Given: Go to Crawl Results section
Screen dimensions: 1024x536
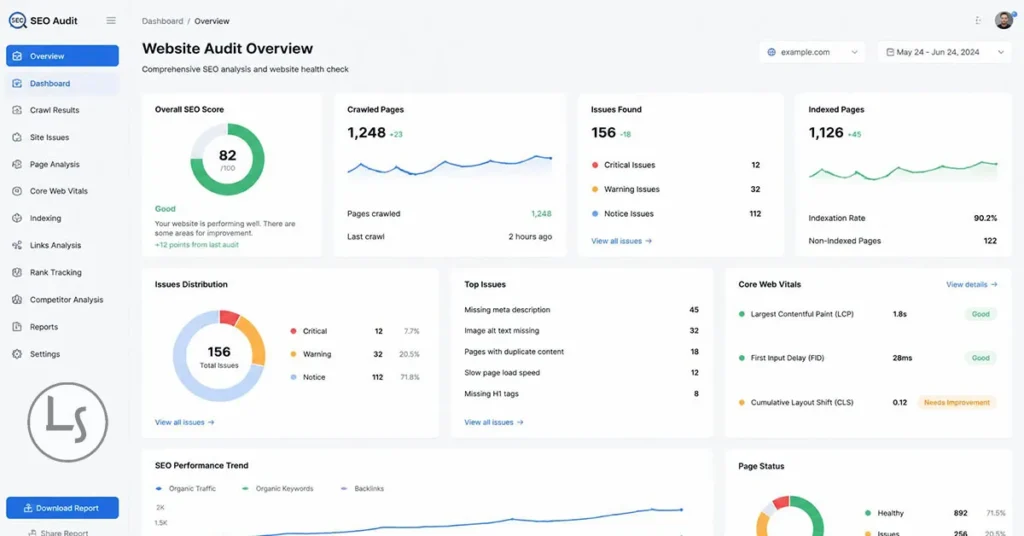Looking at the screenshot, I should (63, 110).
